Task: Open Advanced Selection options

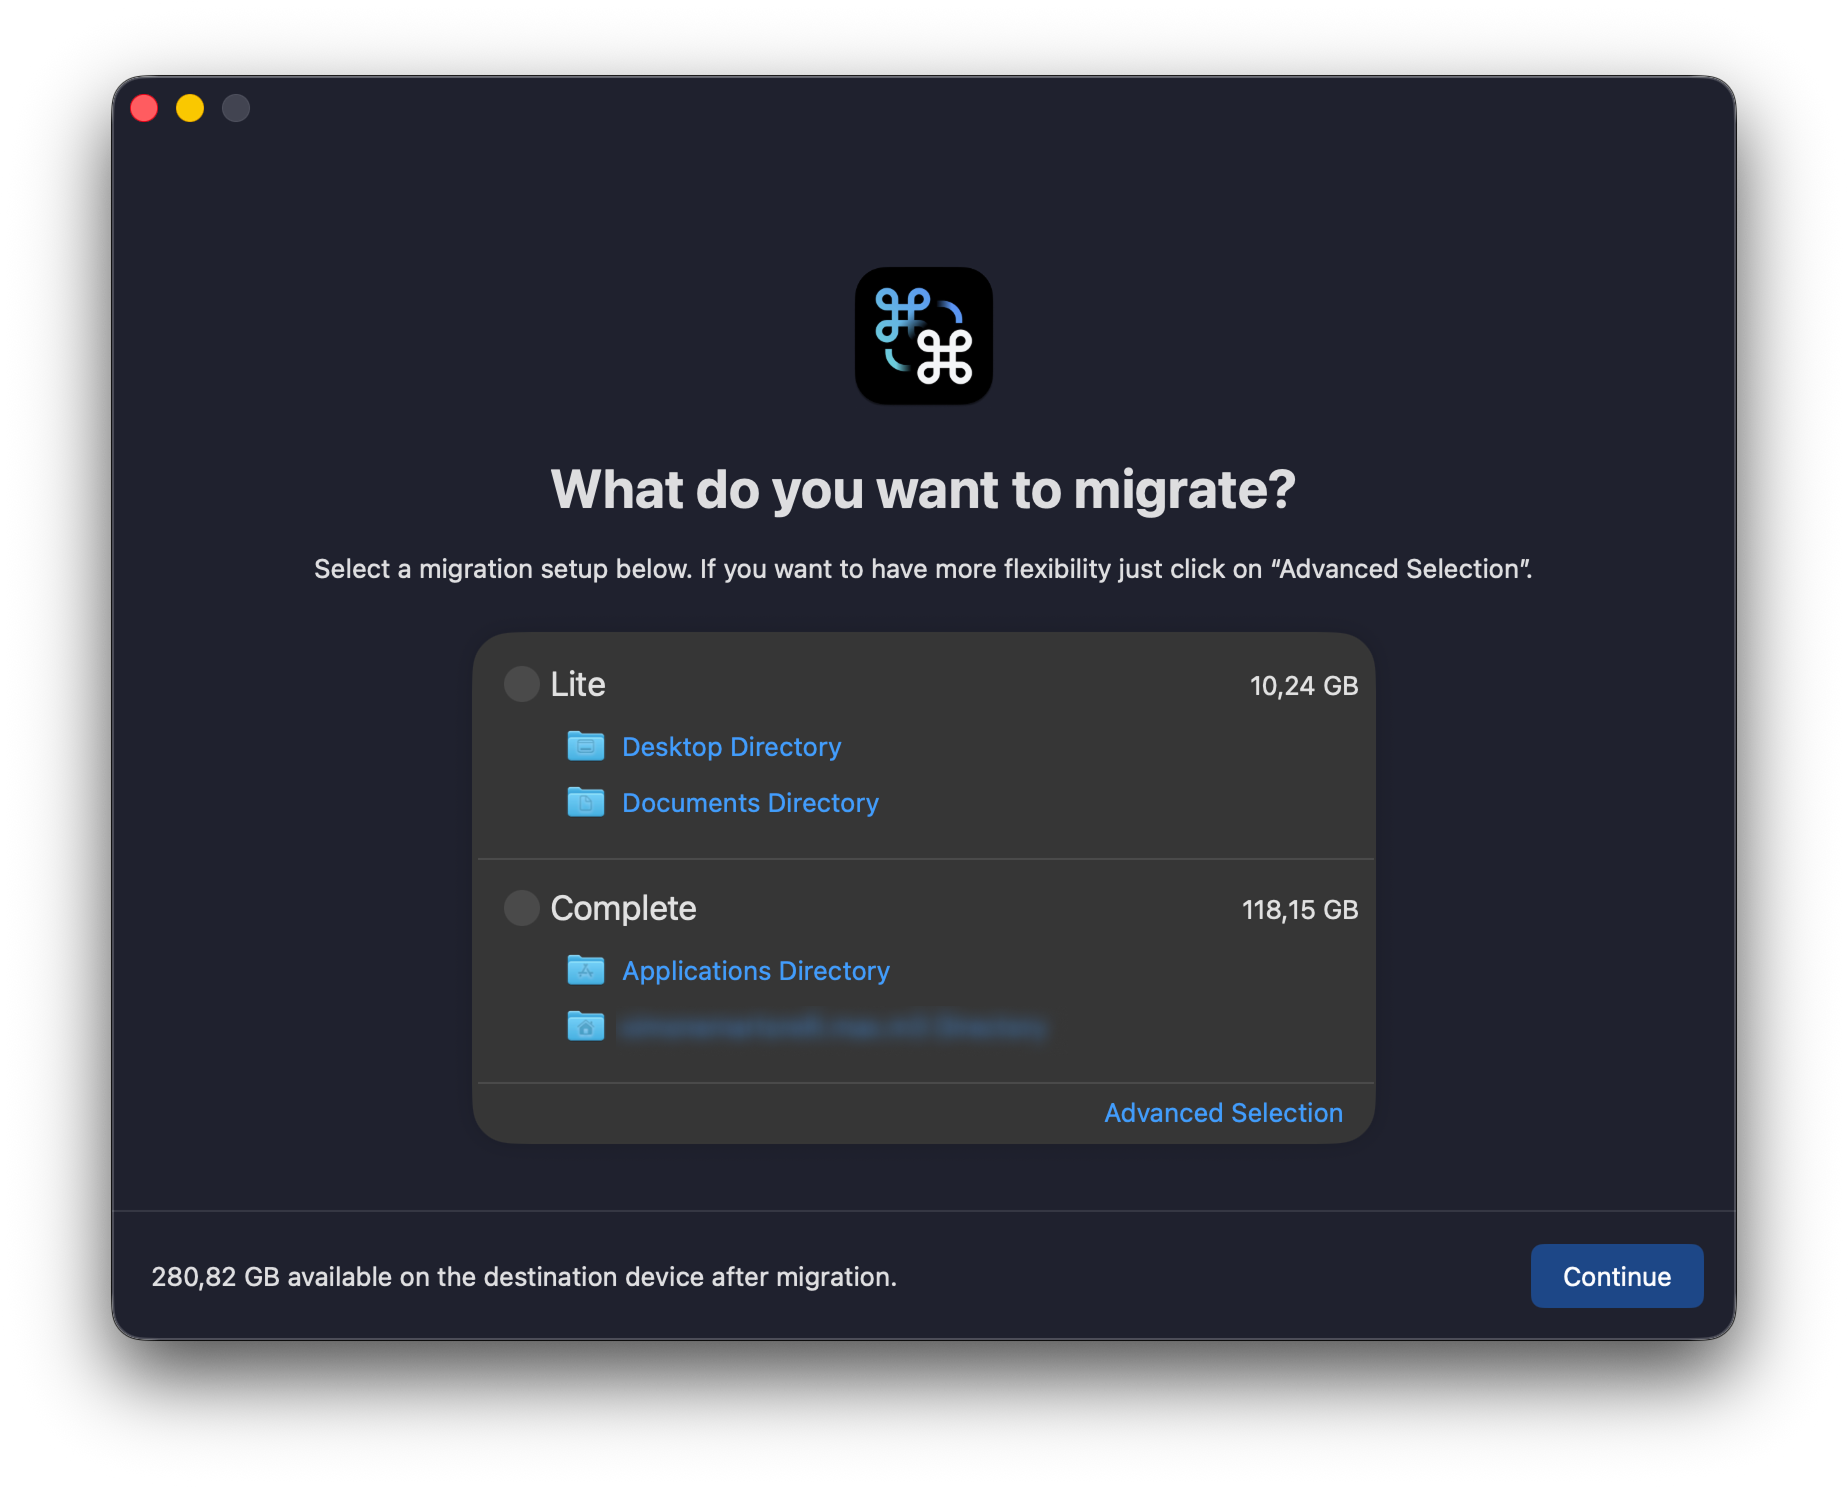Action: tap(1223, 1113)
